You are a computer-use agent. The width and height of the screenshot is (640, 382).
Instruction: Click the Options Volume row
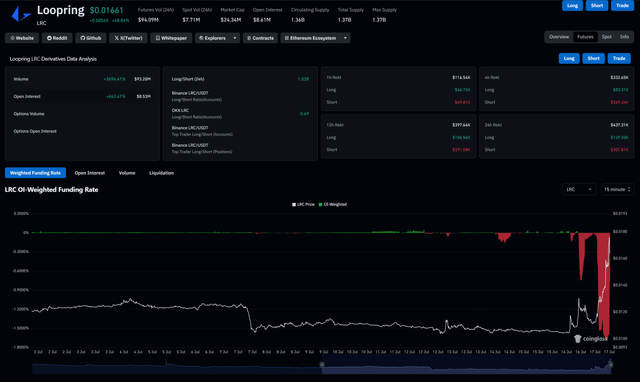click(x=82, y=114)
